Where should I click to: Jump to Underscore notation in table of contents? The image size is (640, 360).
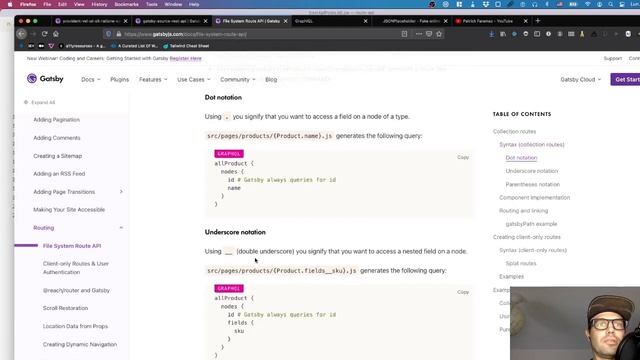tap(531, 171)
